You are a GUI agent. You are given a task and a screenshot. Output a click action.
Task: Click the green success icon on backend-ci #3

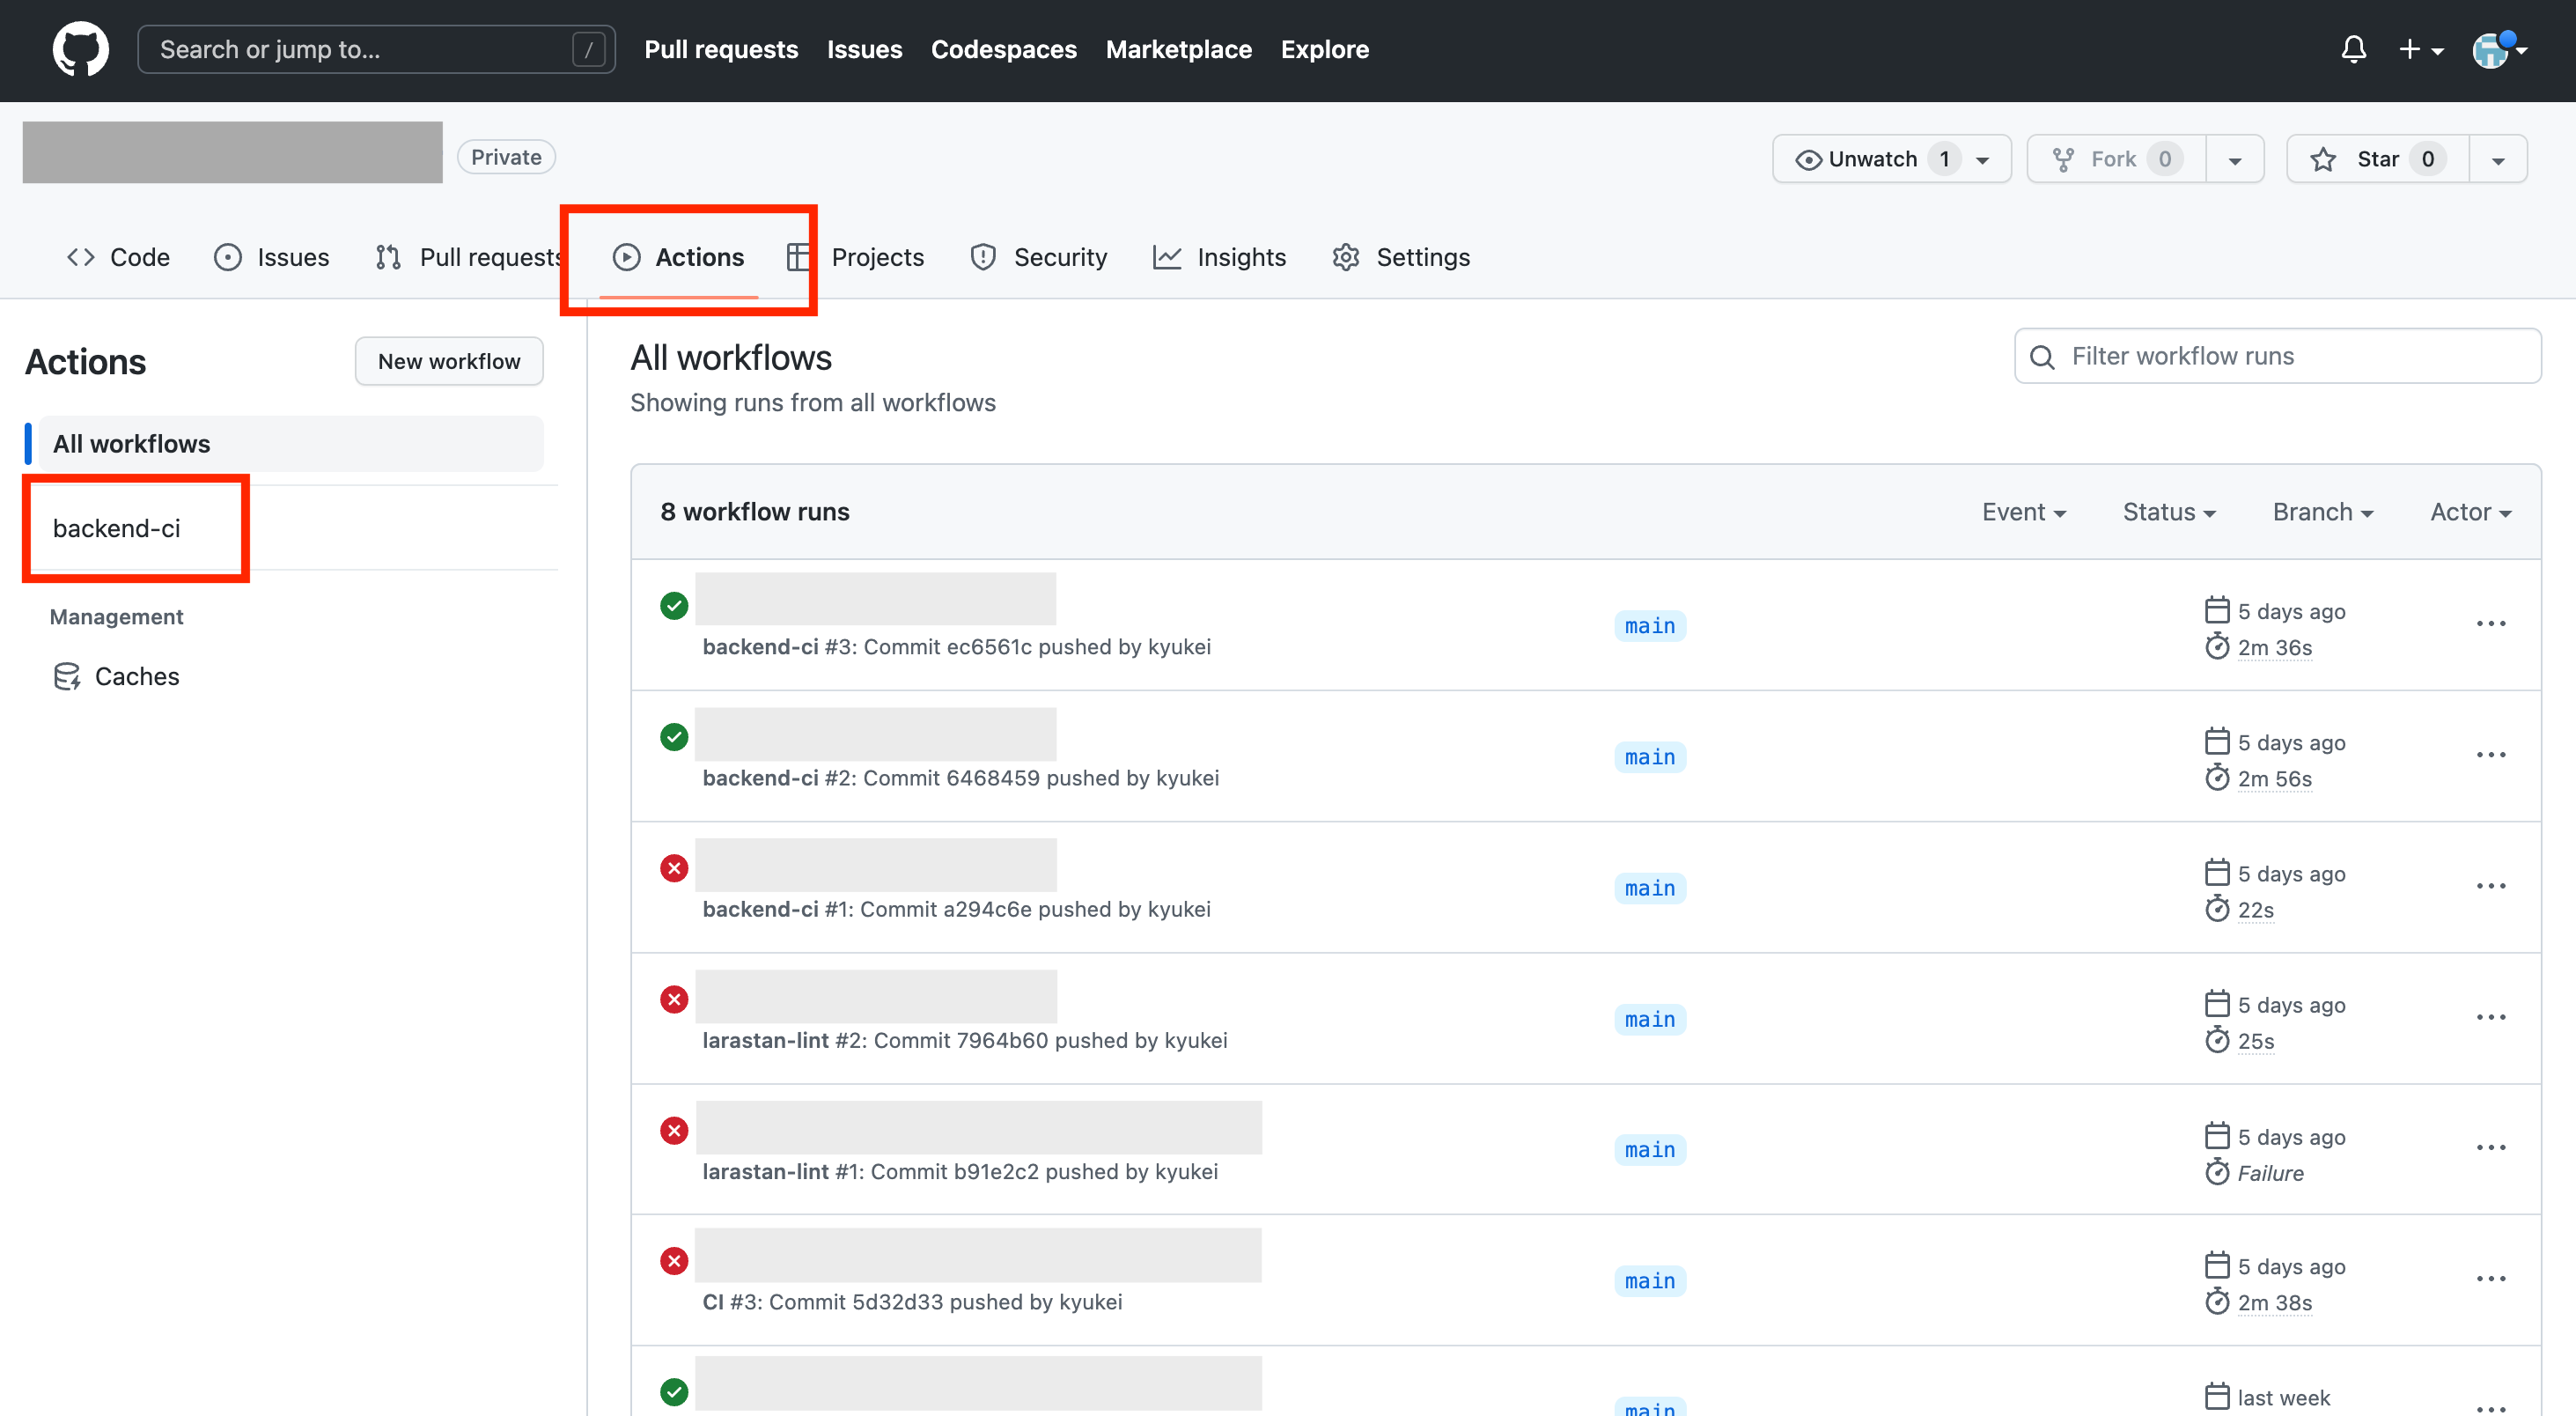tap(674, 605)
